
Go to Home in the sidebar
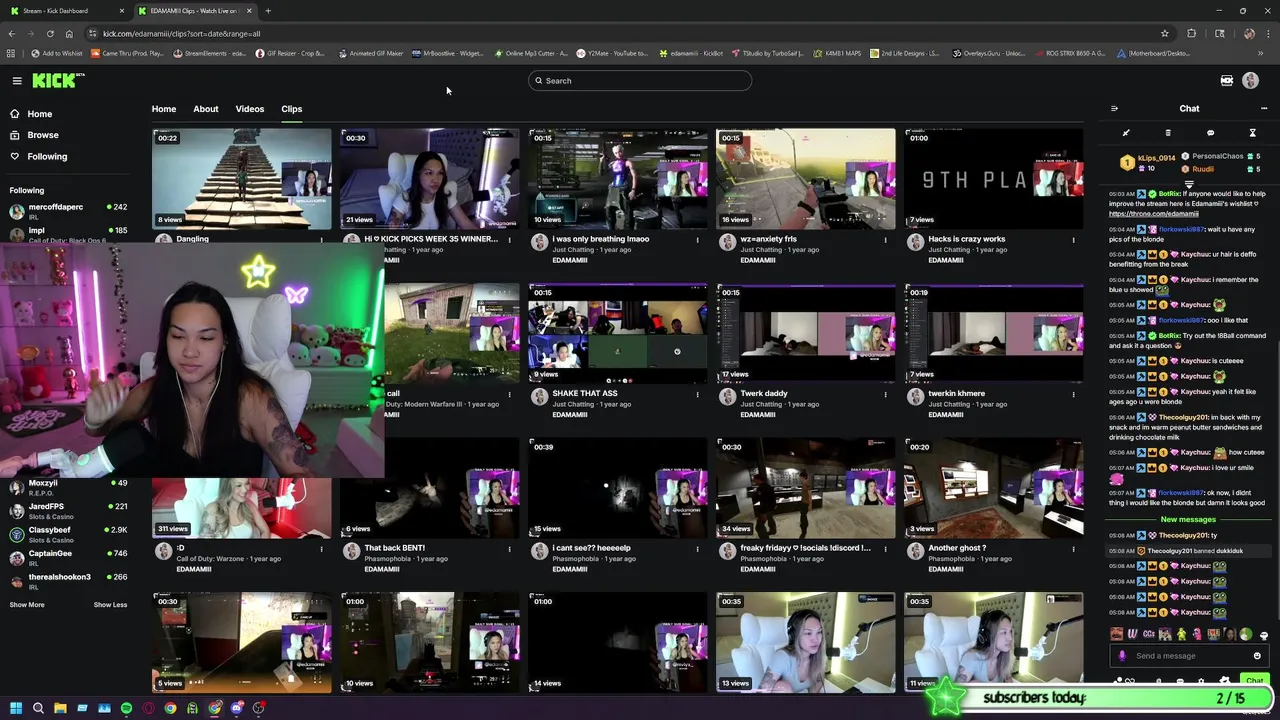tap(31, 114)
